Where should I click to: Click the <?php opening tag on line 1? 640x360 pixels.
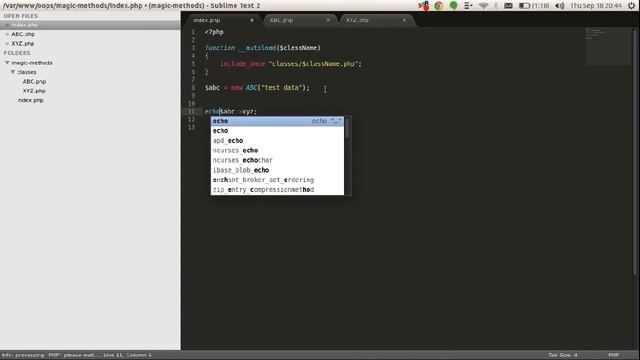click(214, 32)
